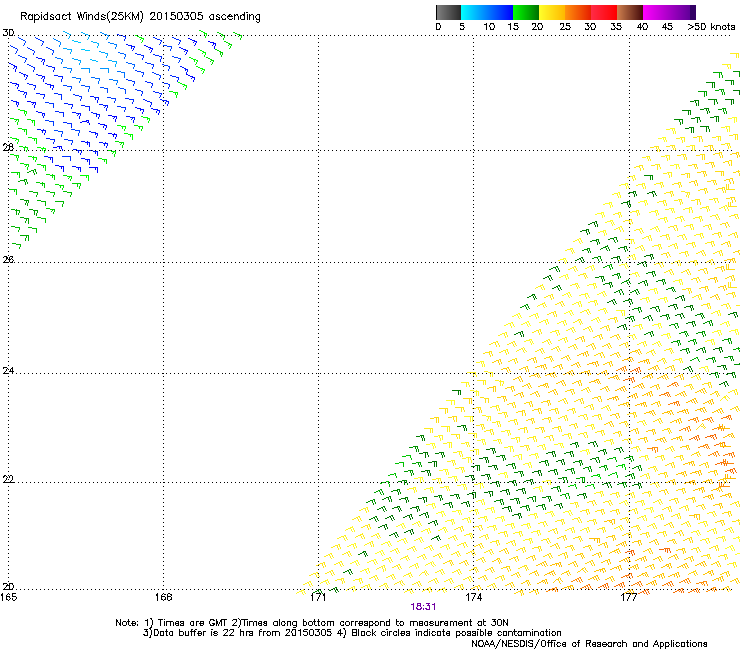The height and width of the screenshot is (650, 740).
Task: Select the green 15-20 knots legend swatch
Action: [526, 12]
